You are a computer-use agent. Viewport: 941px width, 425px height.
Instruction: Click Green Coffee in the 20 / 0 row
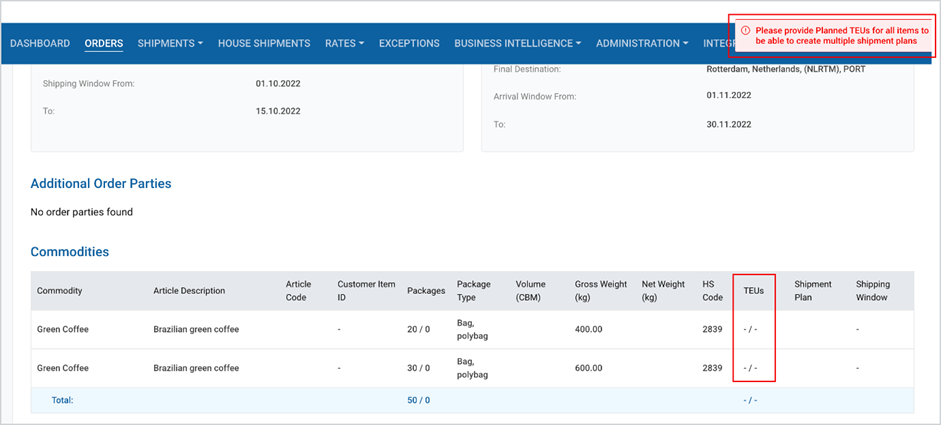click(62, 330)
